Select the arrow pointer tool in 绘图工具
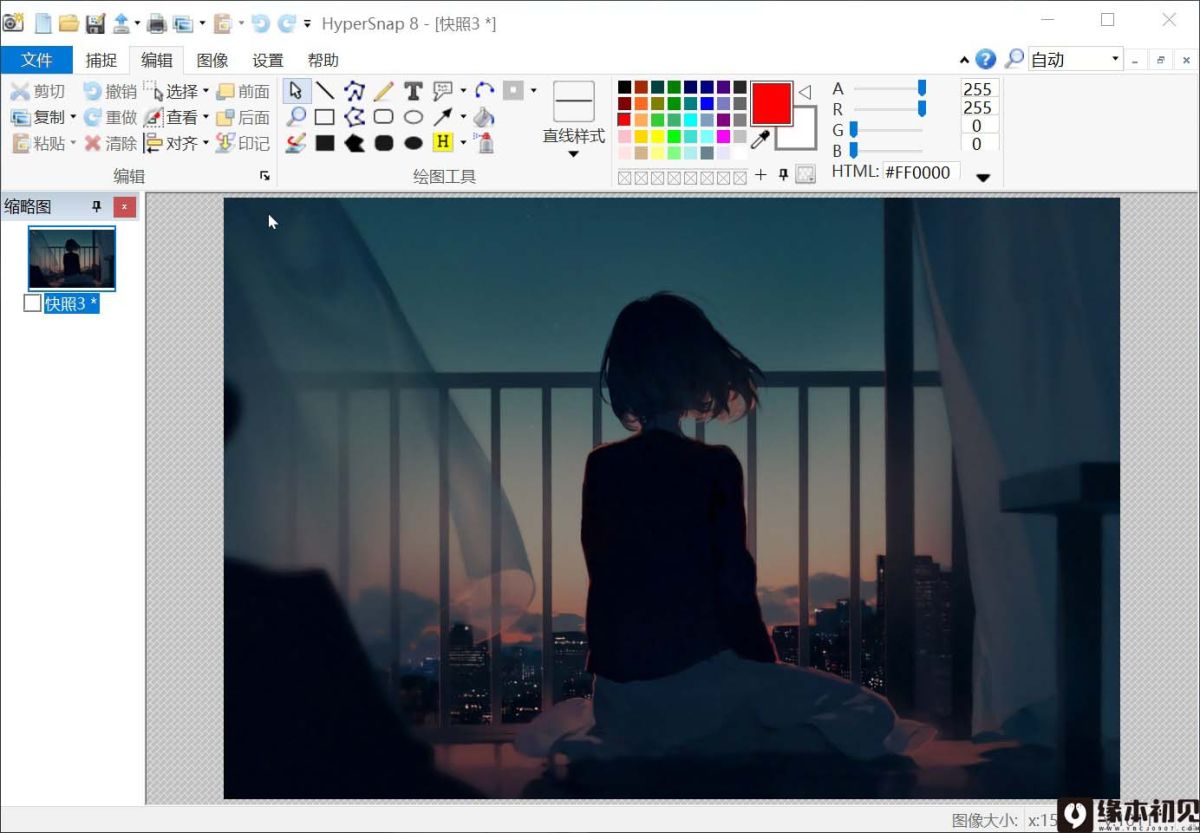The height and width of the screenshot is (833, 1200). (x=296, y=91)
